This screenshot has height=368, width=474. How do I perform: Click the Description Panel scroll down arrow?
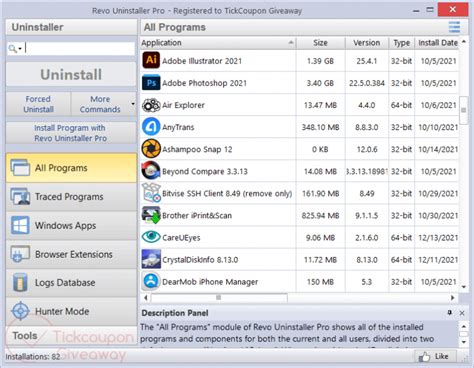(463, 342)
